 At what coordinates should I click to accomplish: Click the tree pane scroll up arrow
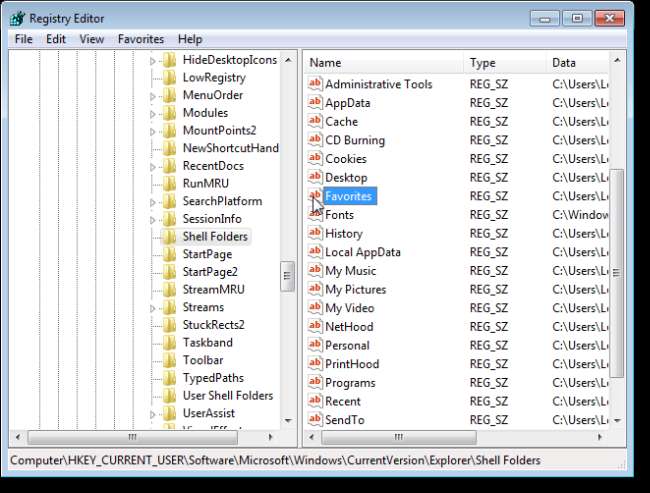pyautogui.click(x=288, y=61)
